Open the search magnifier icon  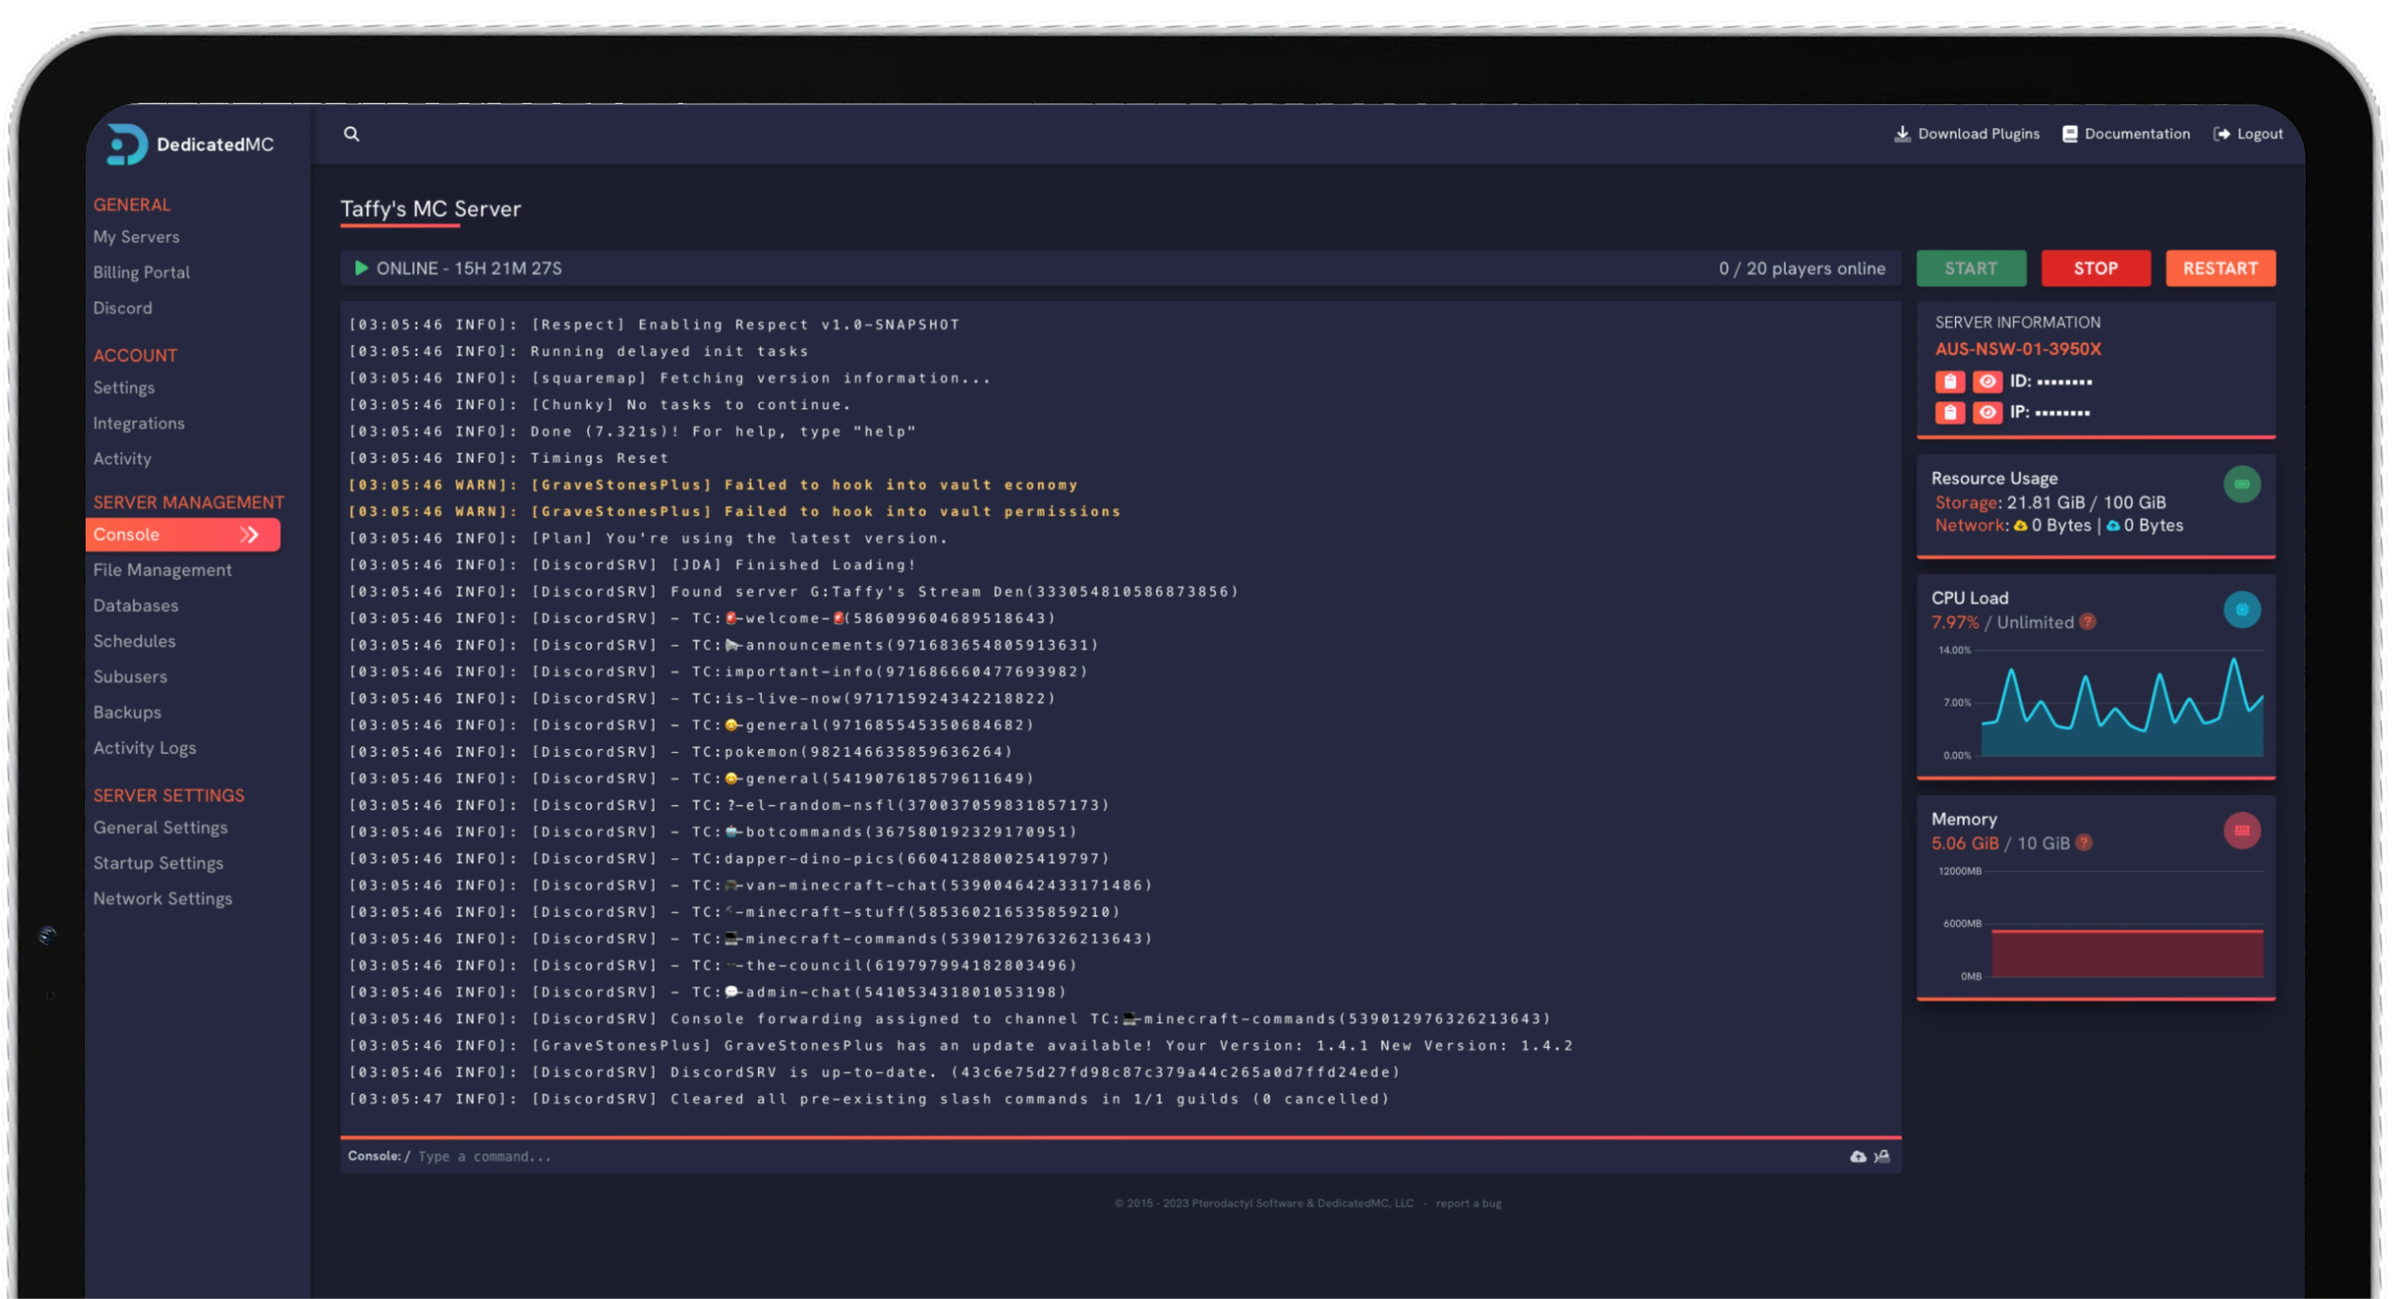point(351,133)
